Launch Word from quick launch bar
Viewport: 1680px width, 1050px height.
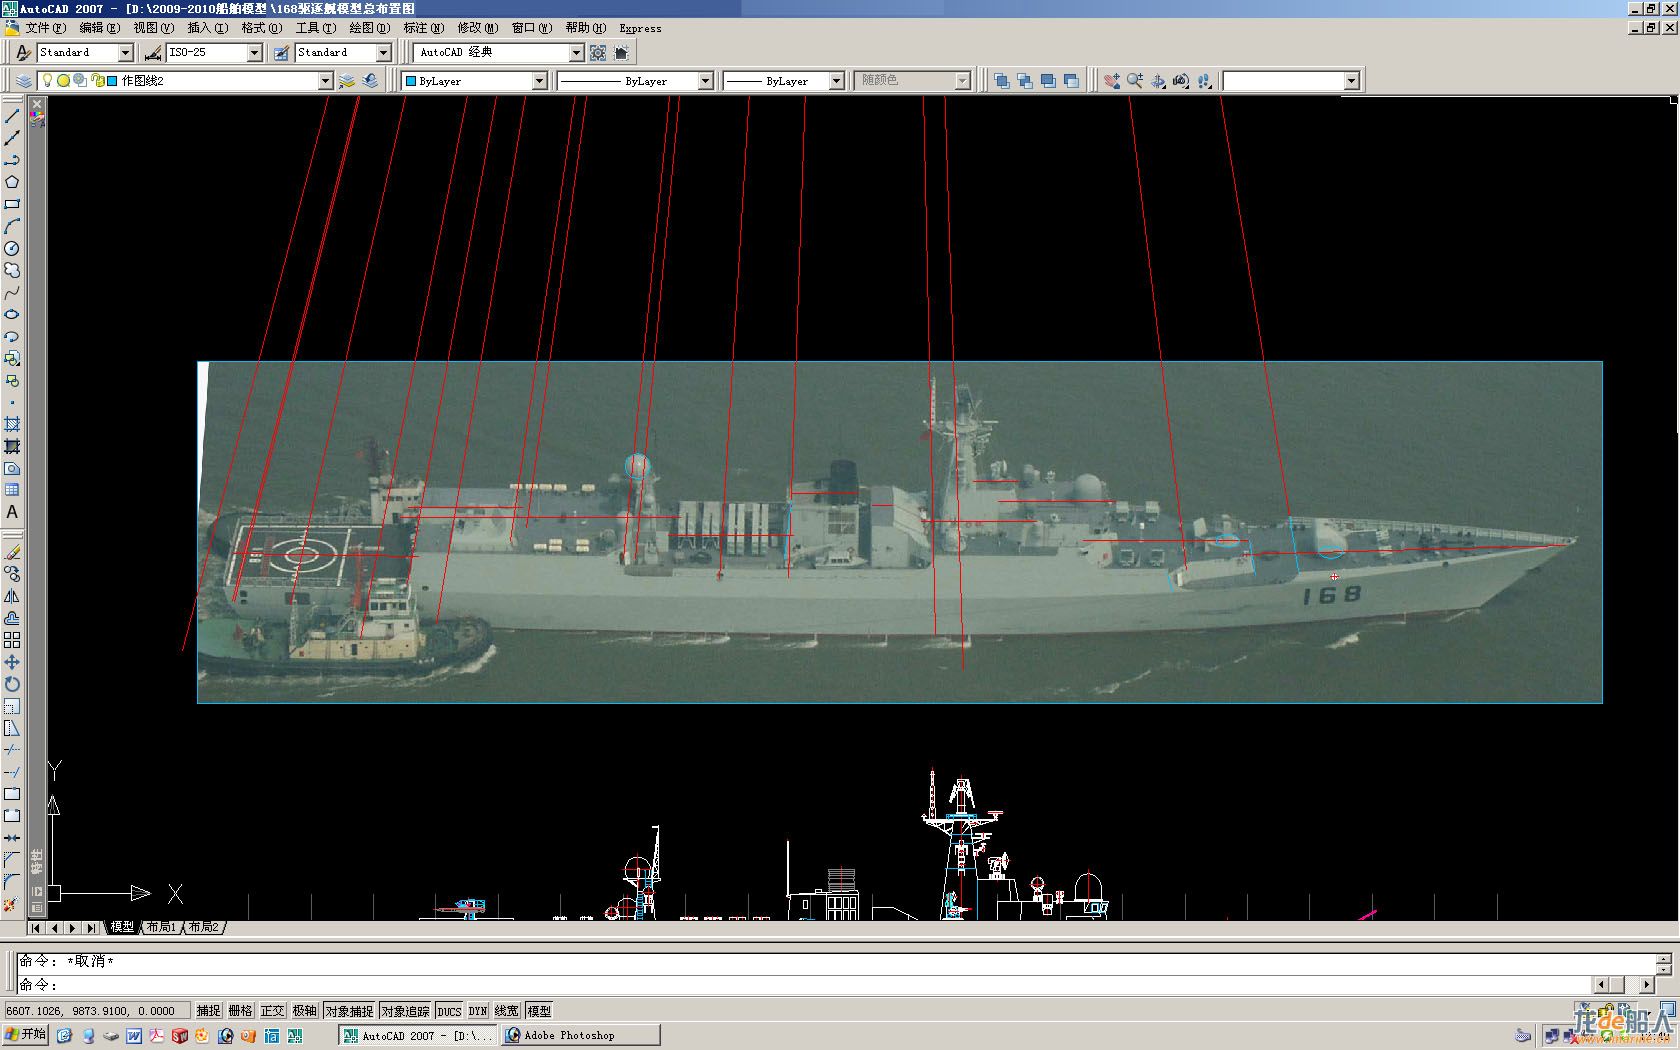point(134,1036)
